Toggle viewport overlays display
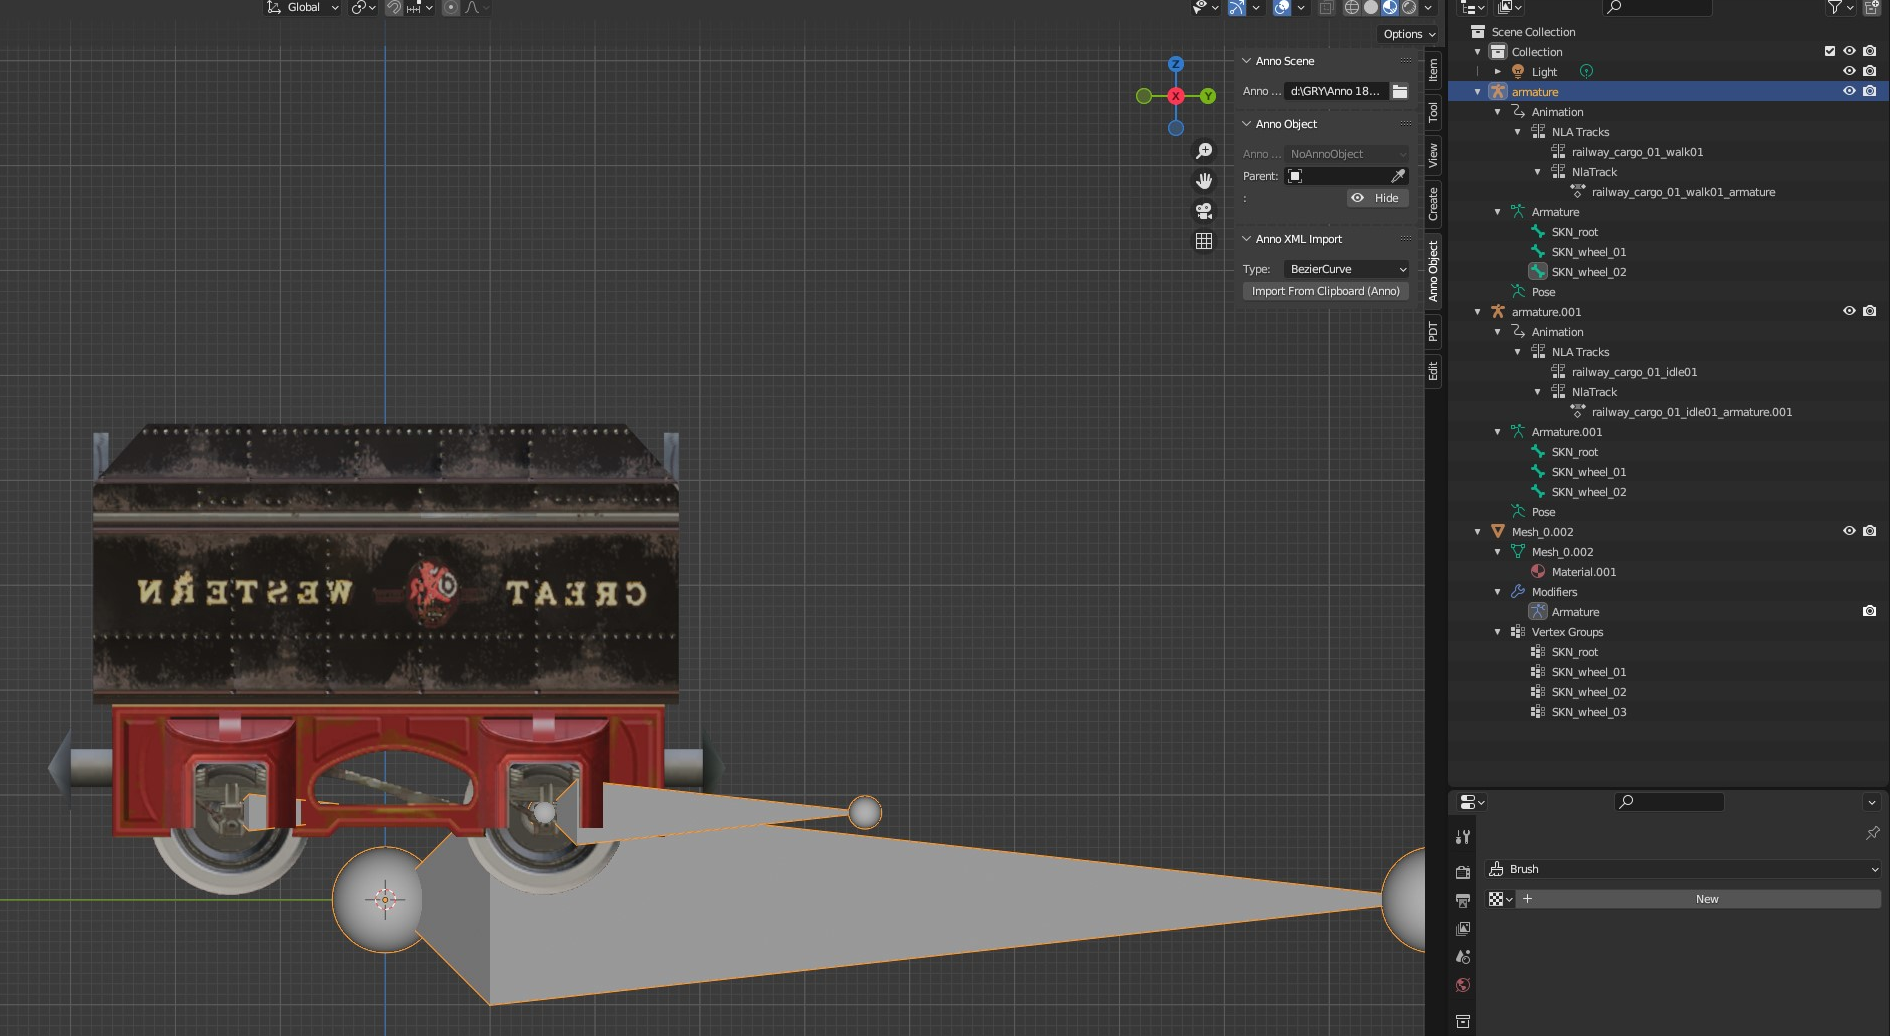 pyautogui.click(x=1282, y=8)
